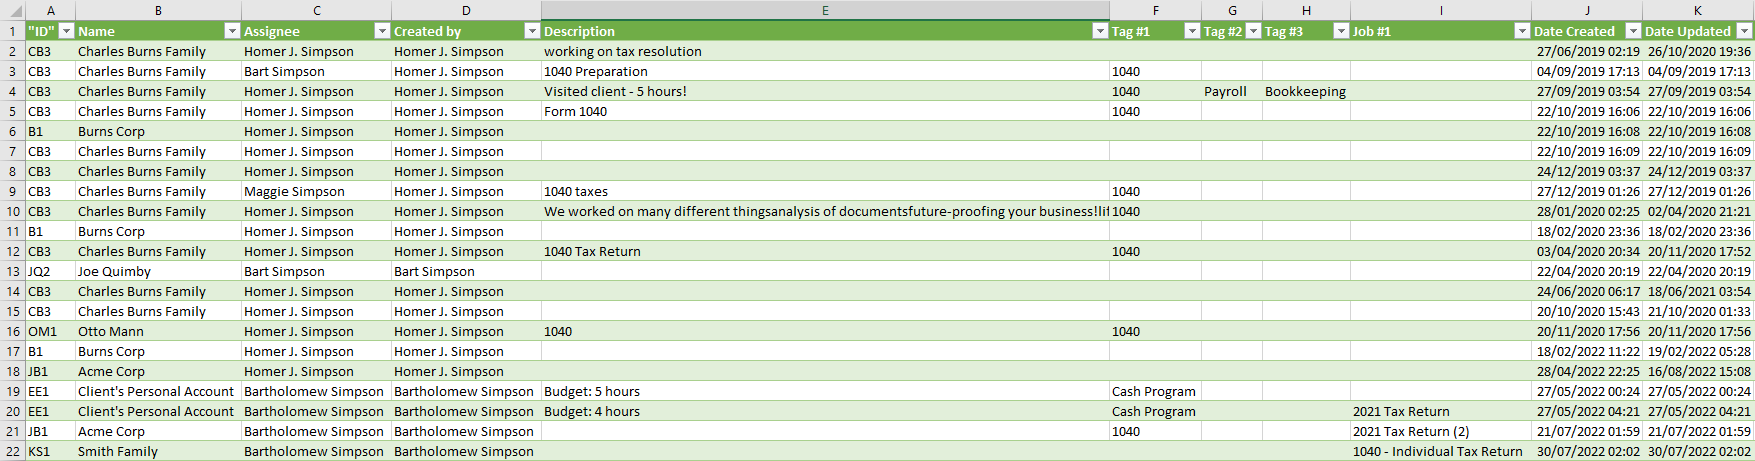
Task: Expand the Assignee filter arrow
Action: pyautogui.click(x=381, y=31)
